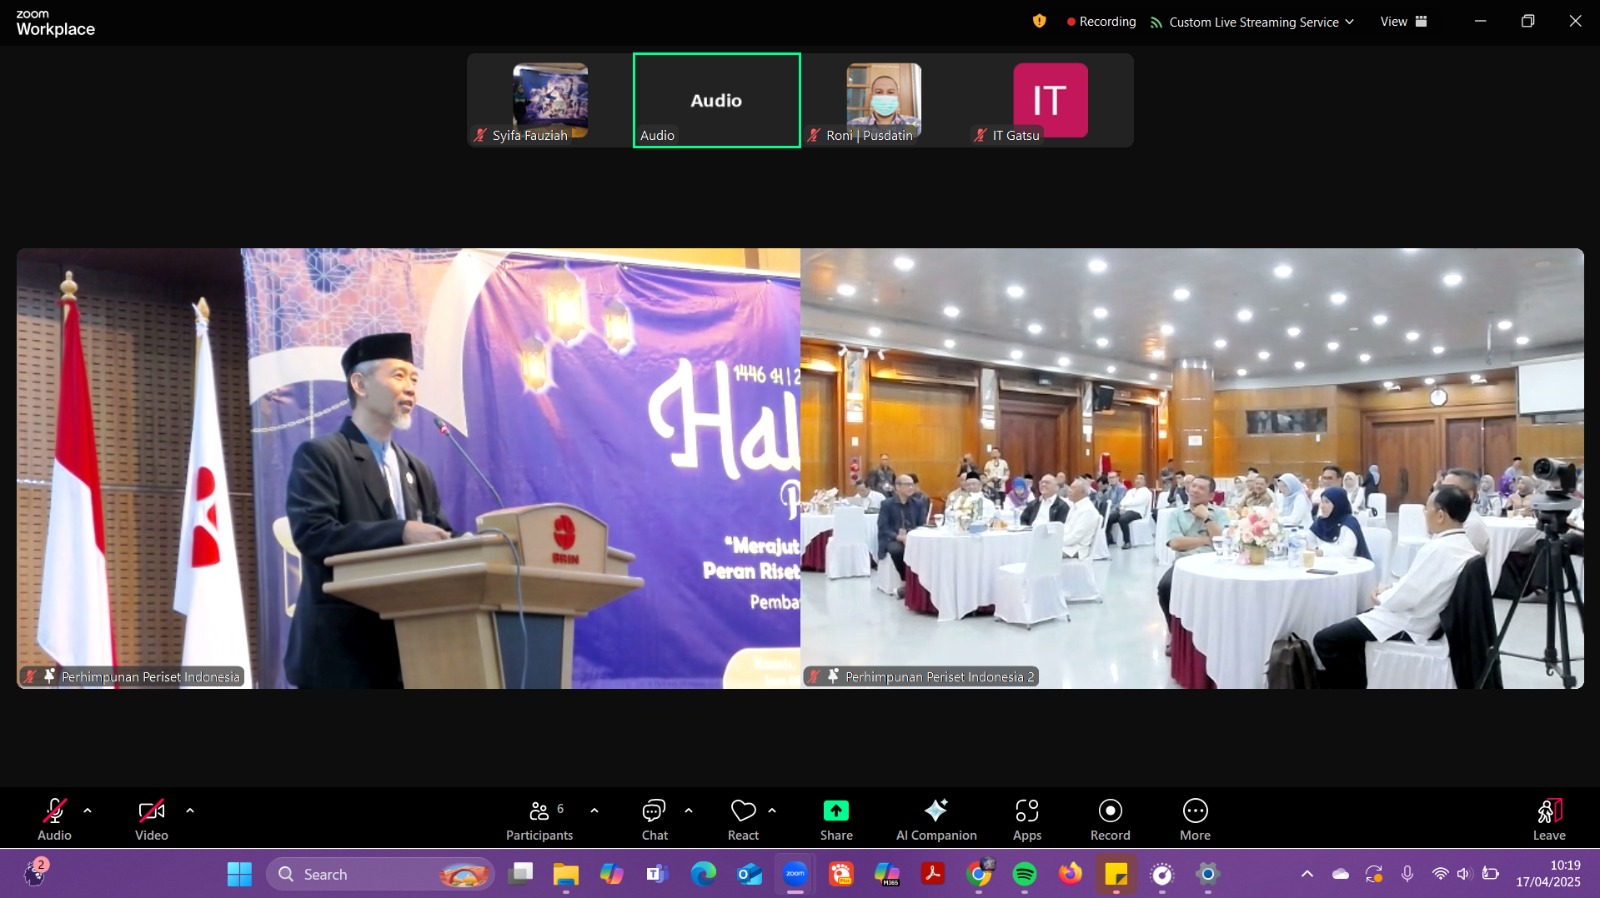Open the More options menu
This screenshot has height=898, width=1600.
(x=1195, y=819)
